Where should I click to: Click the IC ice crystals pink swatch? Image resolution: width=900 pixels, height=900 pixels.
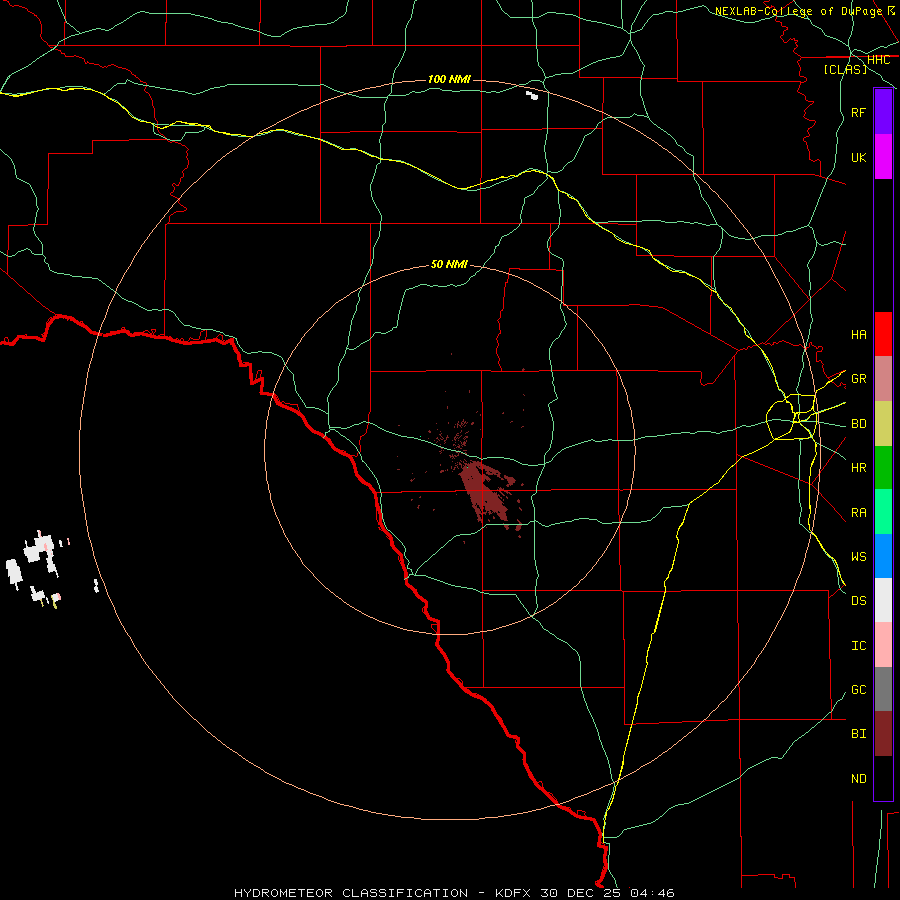click(883, 645)
